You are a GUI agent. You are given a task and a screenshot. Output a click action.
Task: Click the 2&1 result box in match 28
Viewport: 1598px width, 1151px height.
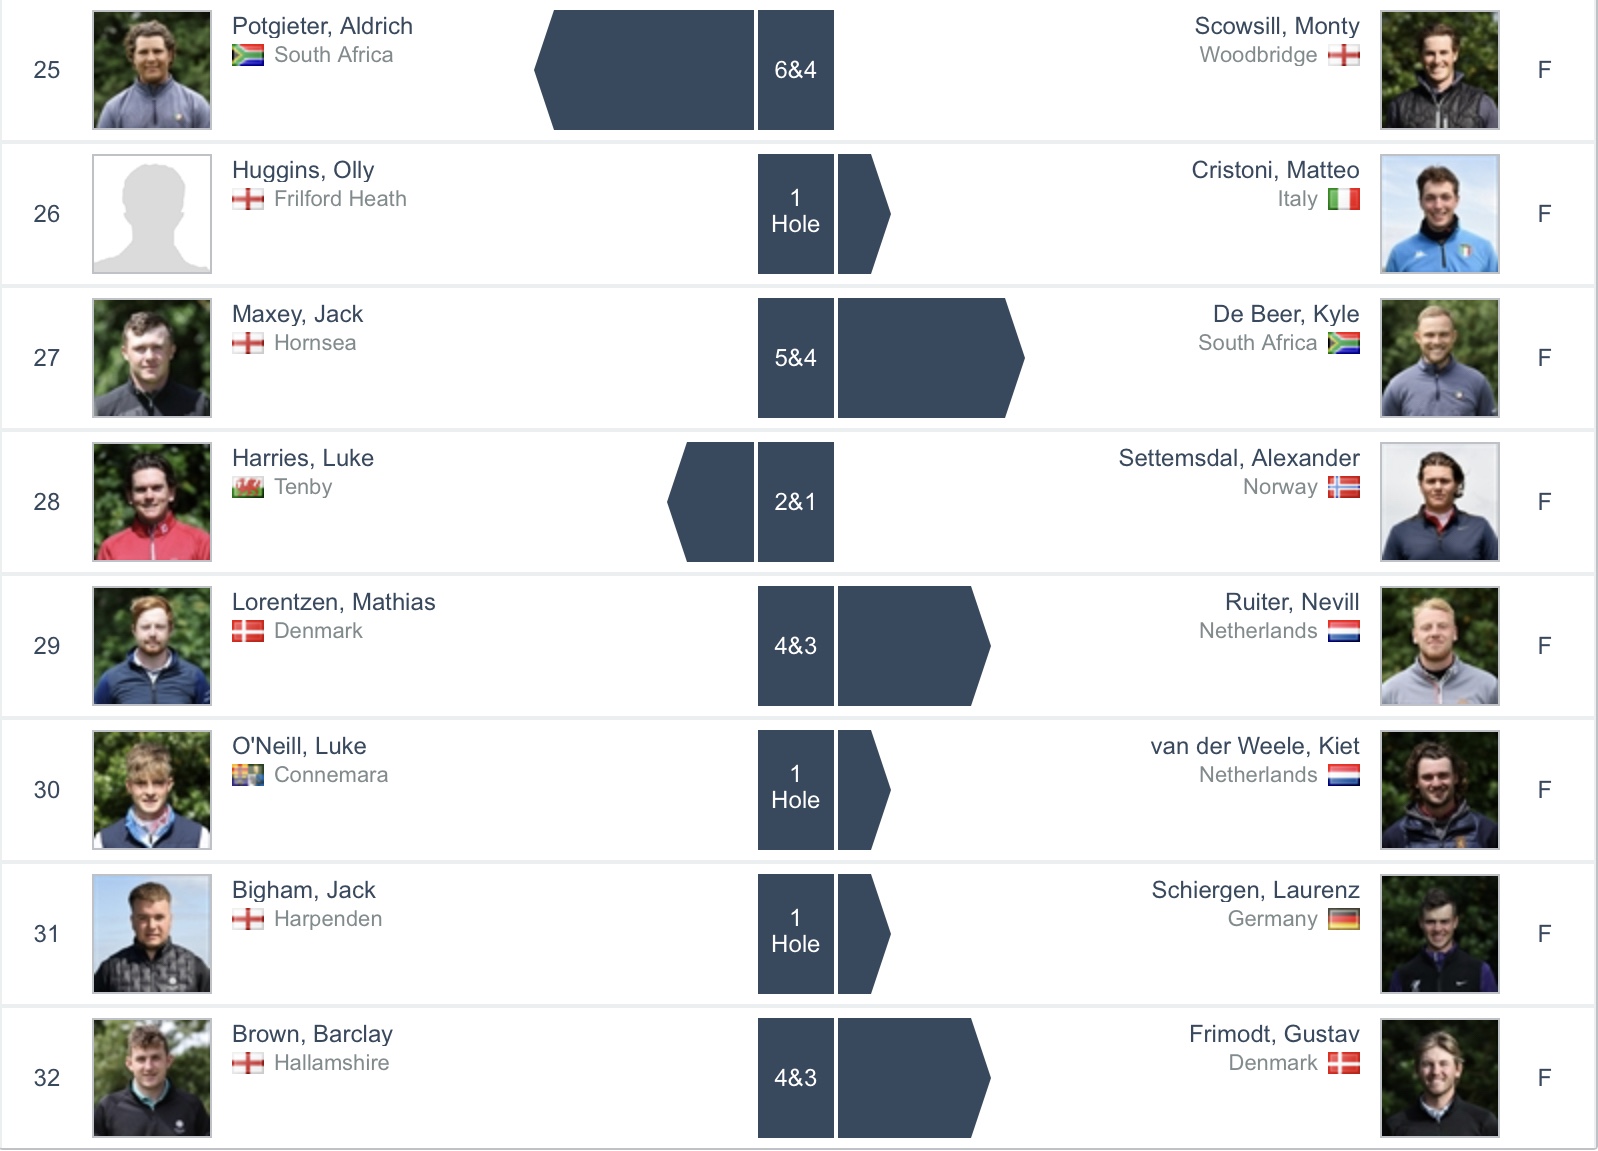tap(795, 502)
